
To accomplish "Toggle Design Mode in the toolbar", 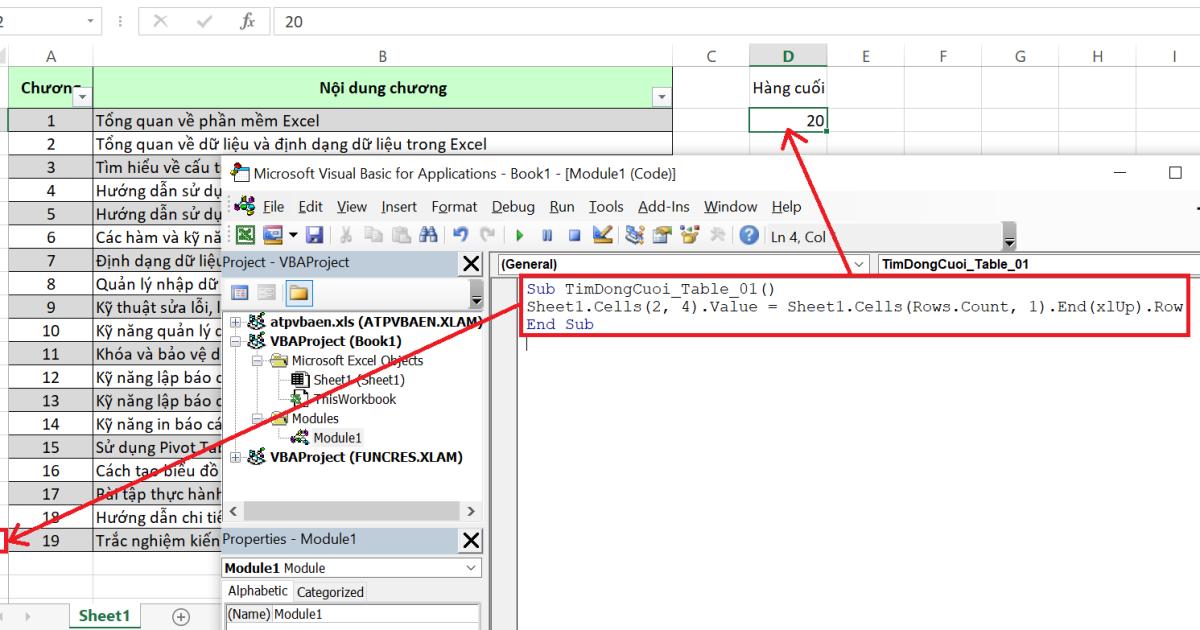I will pyautogui.click(x=600, y=234).
